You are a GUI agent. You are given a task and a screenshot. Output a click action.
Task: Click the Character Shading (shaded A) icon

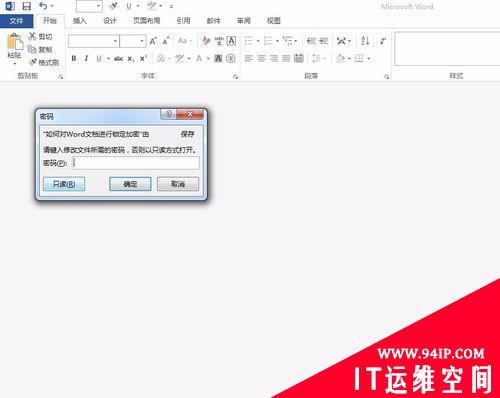(x=218, y=59)
